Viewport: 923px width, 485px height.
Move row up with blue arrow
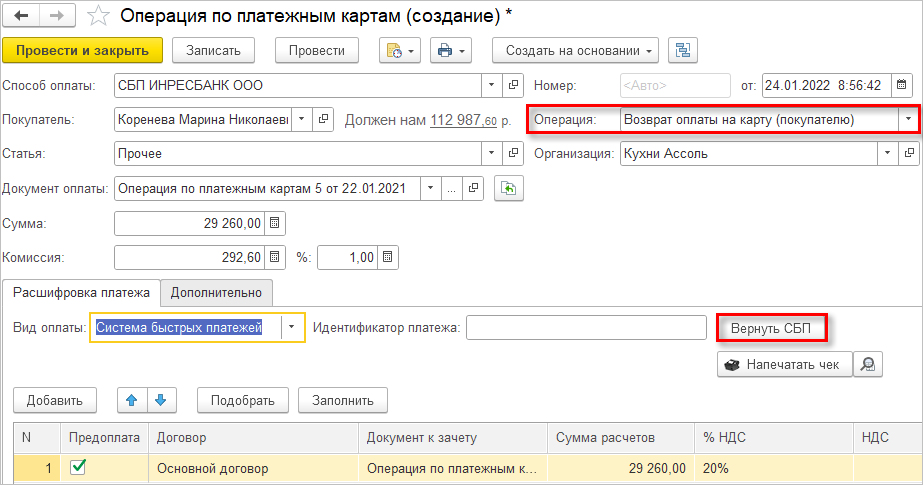[131, 400]
